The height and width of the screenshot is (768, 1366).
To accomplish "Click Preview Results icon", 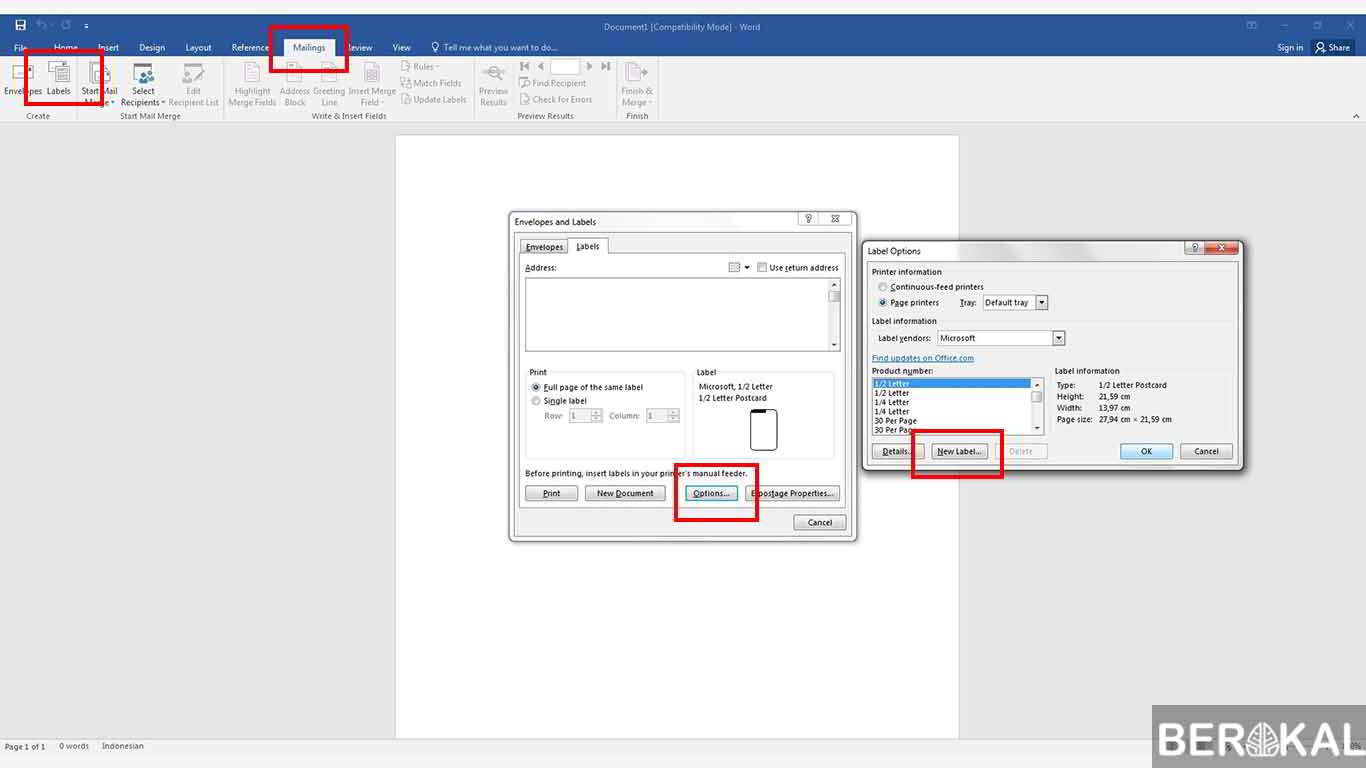I will coord(493,84).
